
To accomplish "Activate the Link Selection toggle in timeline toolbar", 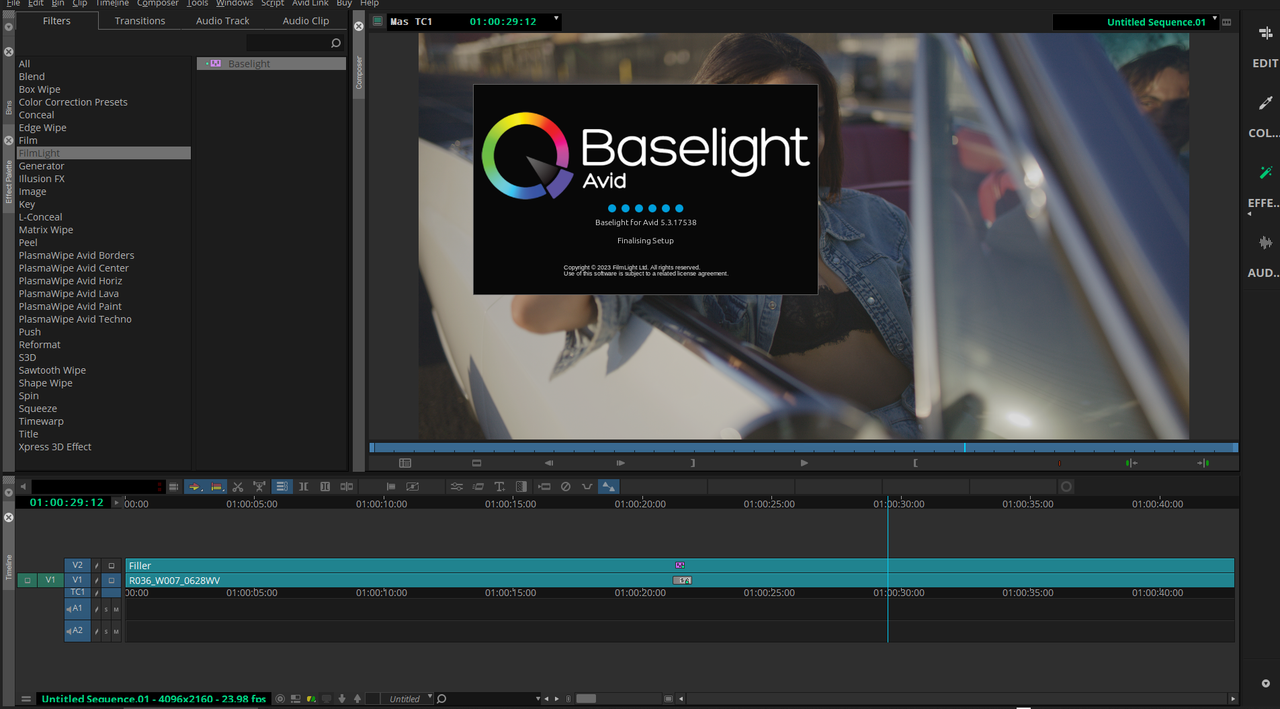I will coord(282,487).
